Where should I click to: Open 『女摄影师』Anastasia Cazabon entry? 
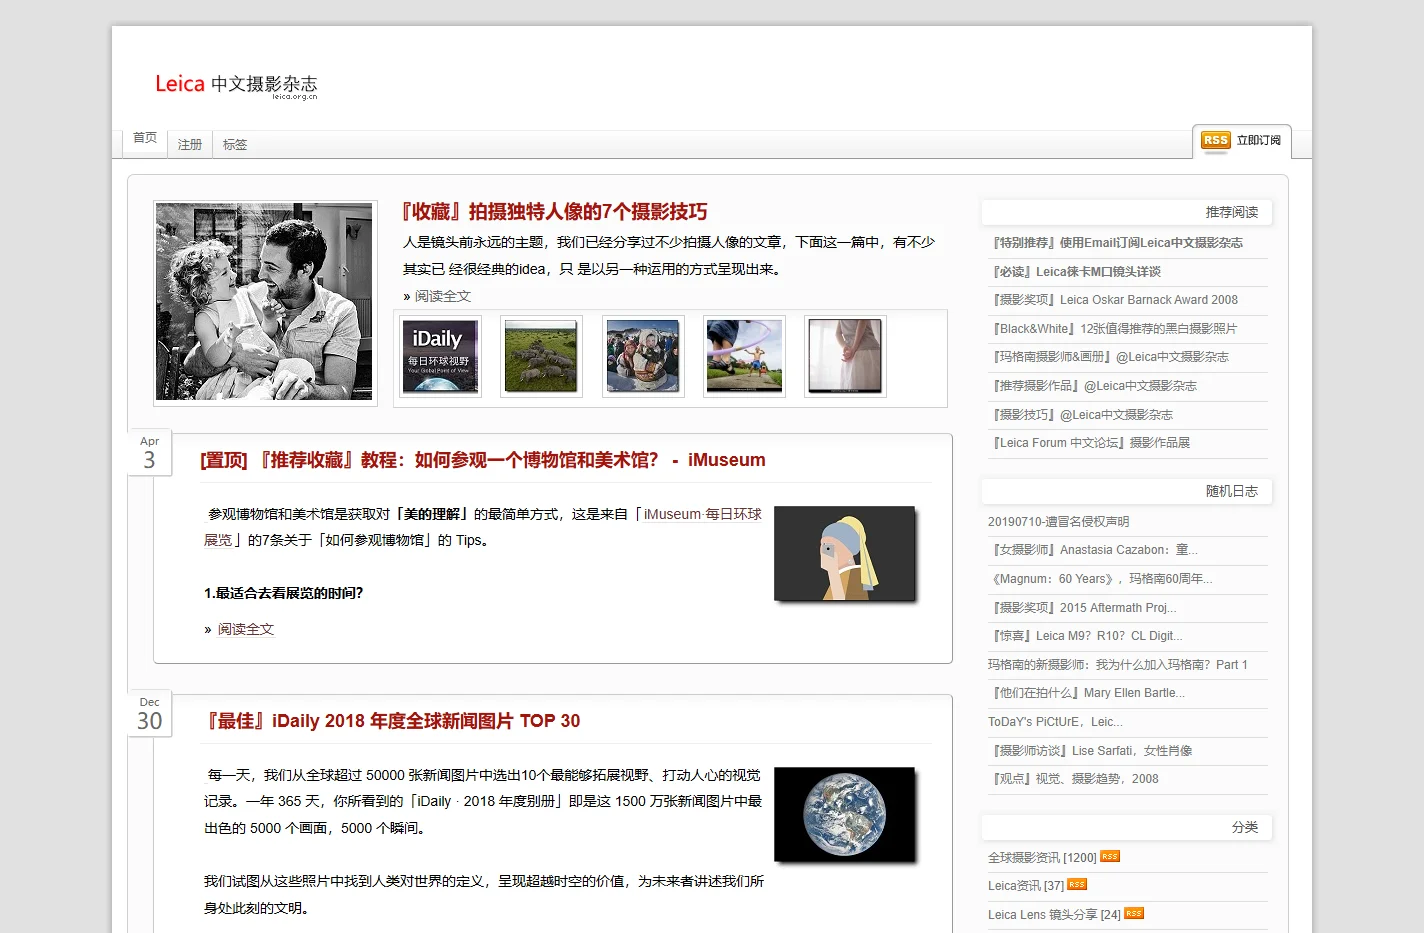click(x=1093, y=550)
